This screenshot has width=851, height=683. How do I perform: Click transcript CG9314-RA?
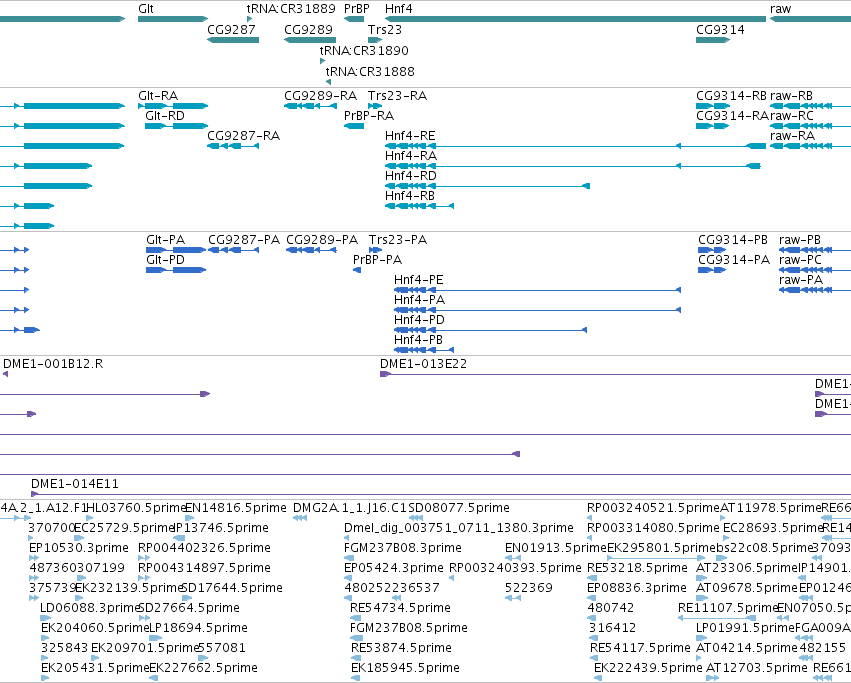[713, 126]
